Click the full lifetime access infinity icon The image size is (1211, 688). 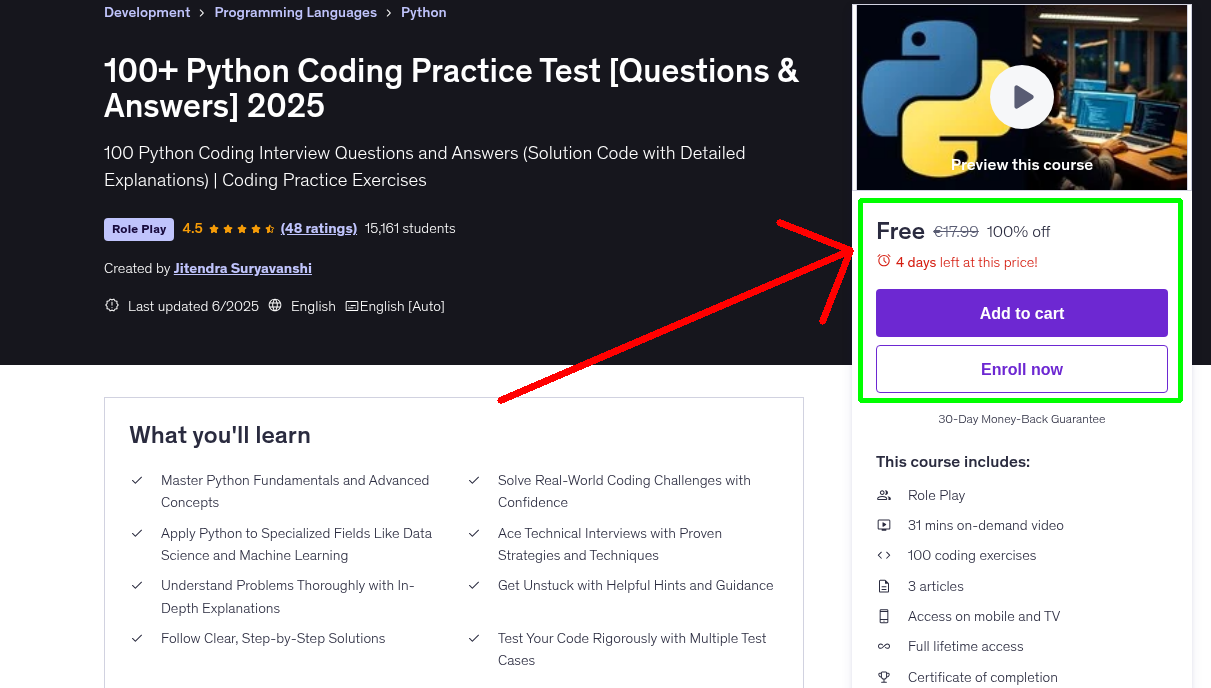pyautogui.click(x=884, y=646)
